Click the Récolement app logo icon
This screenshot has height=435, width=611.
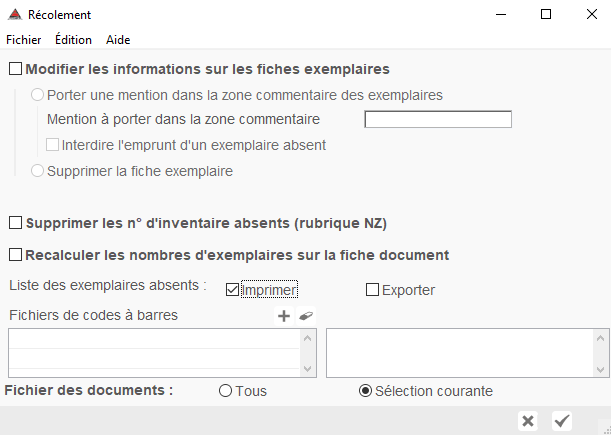click(x=15, y=15)
